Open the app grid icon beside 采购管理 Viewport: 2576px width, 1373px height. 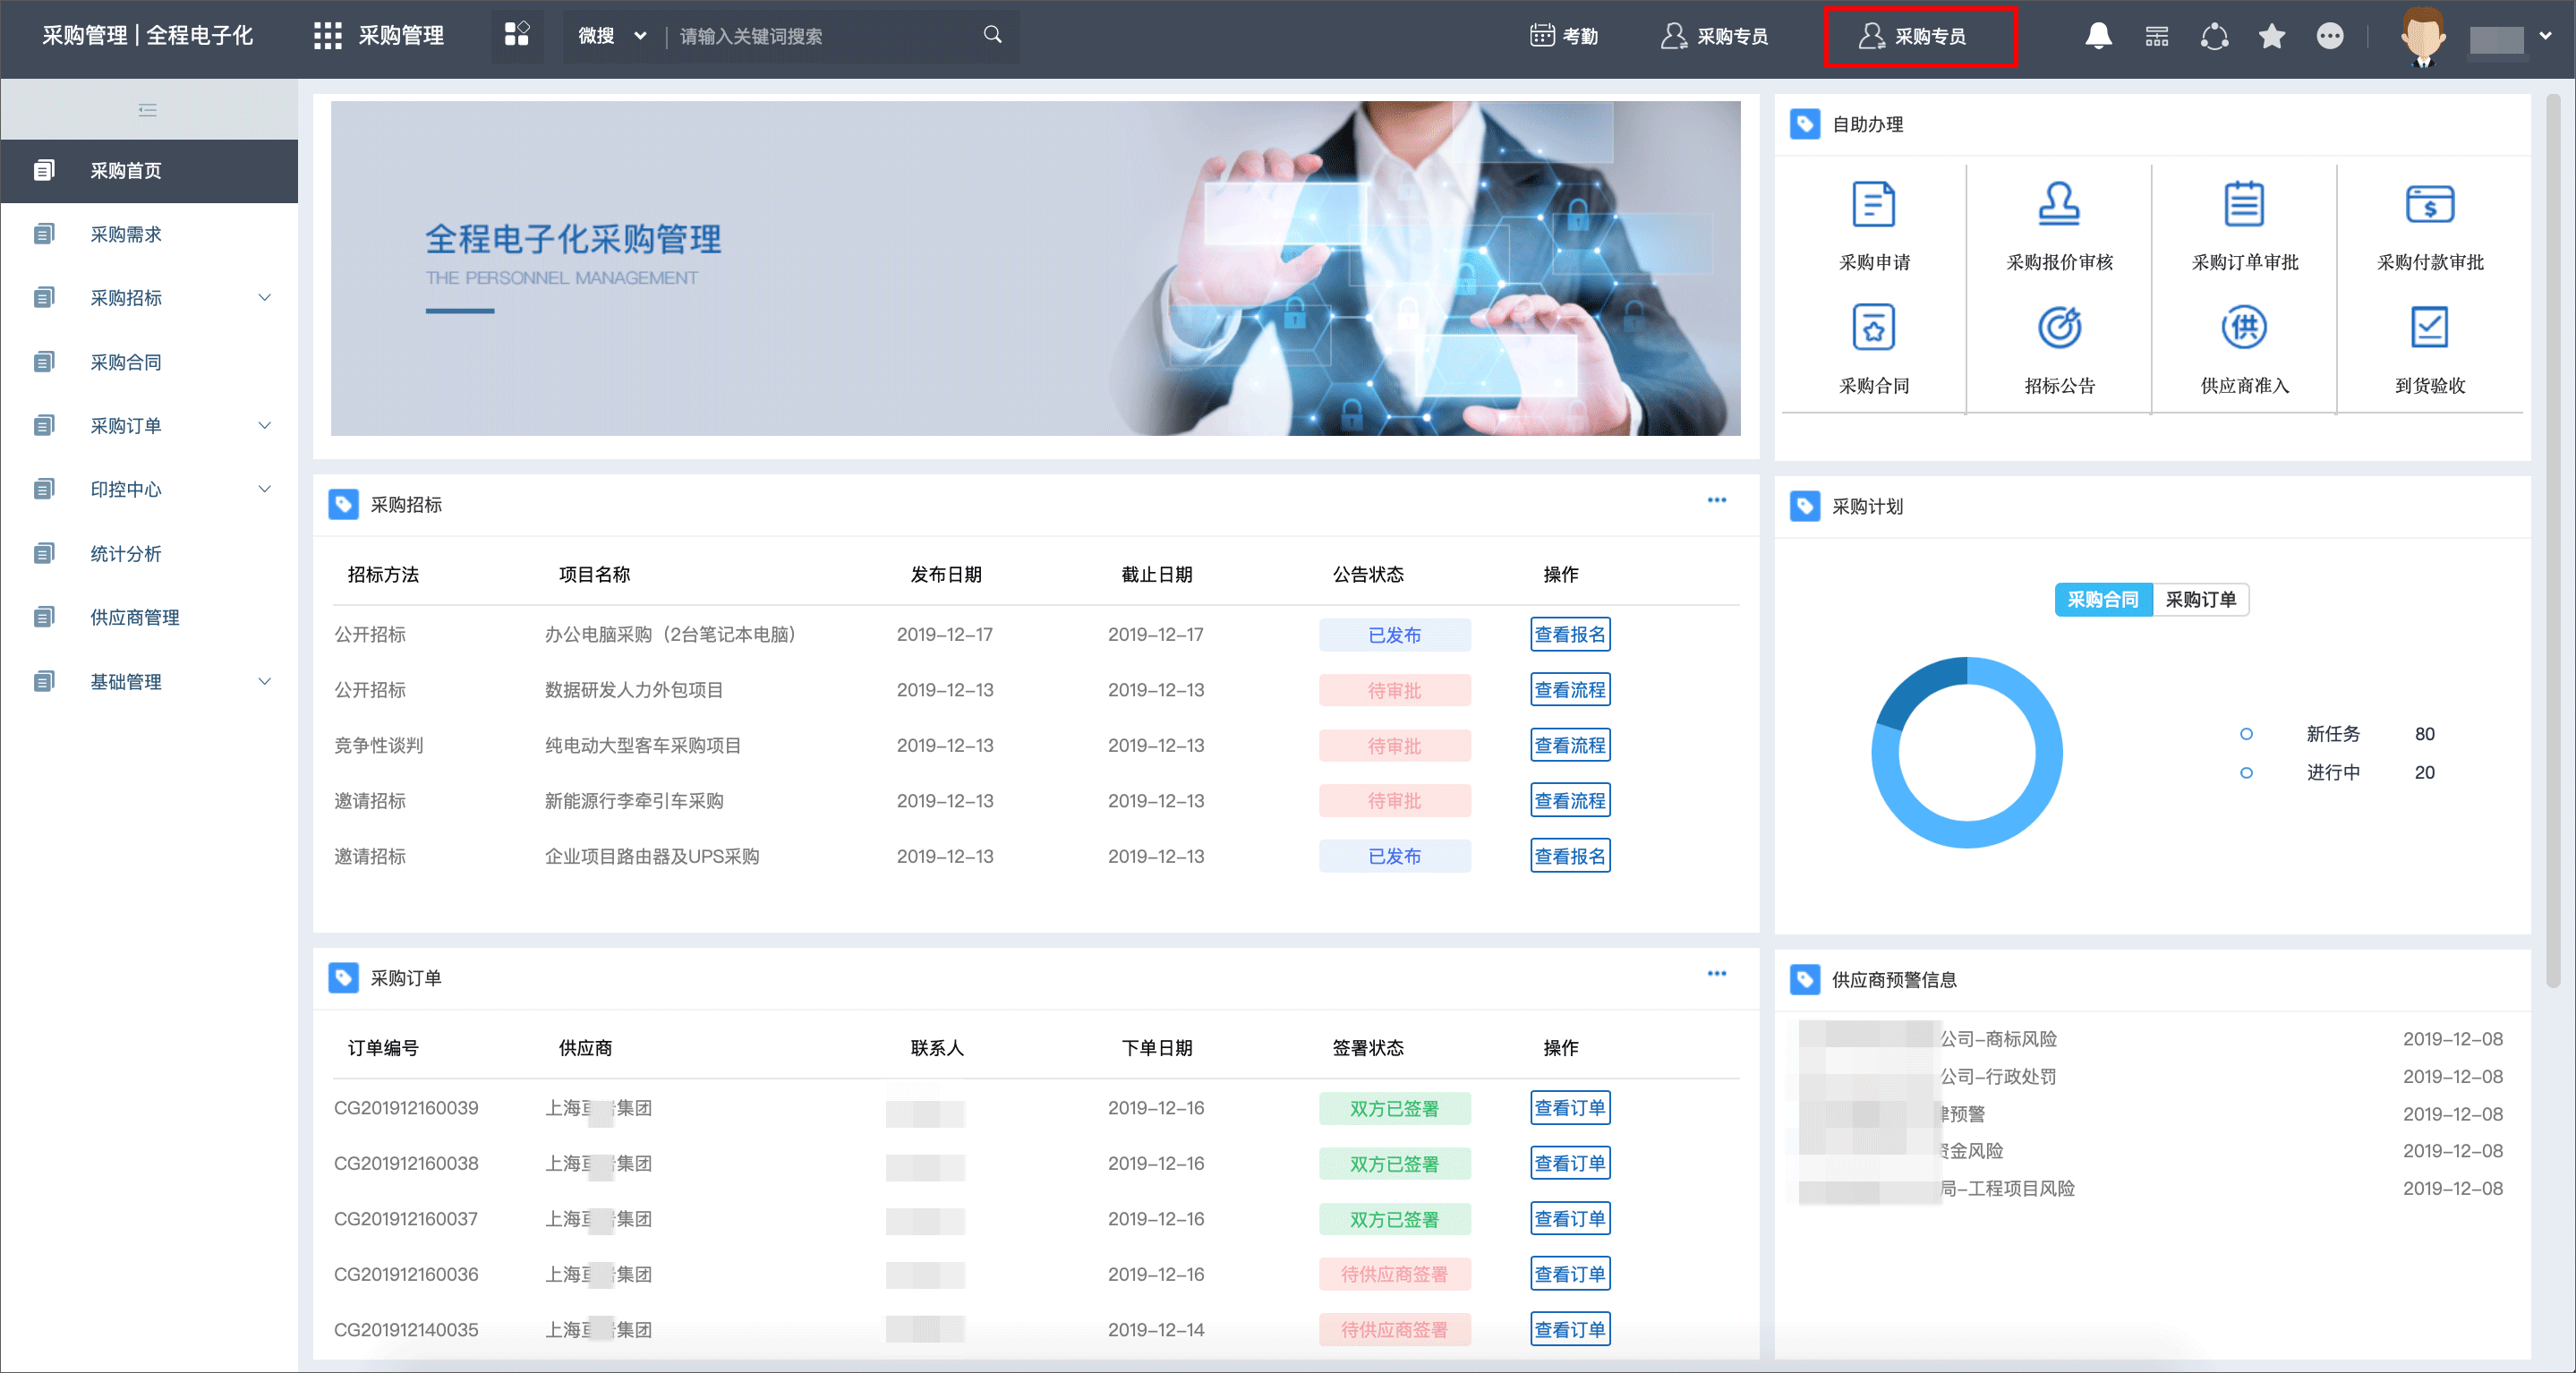coord(327,36)
